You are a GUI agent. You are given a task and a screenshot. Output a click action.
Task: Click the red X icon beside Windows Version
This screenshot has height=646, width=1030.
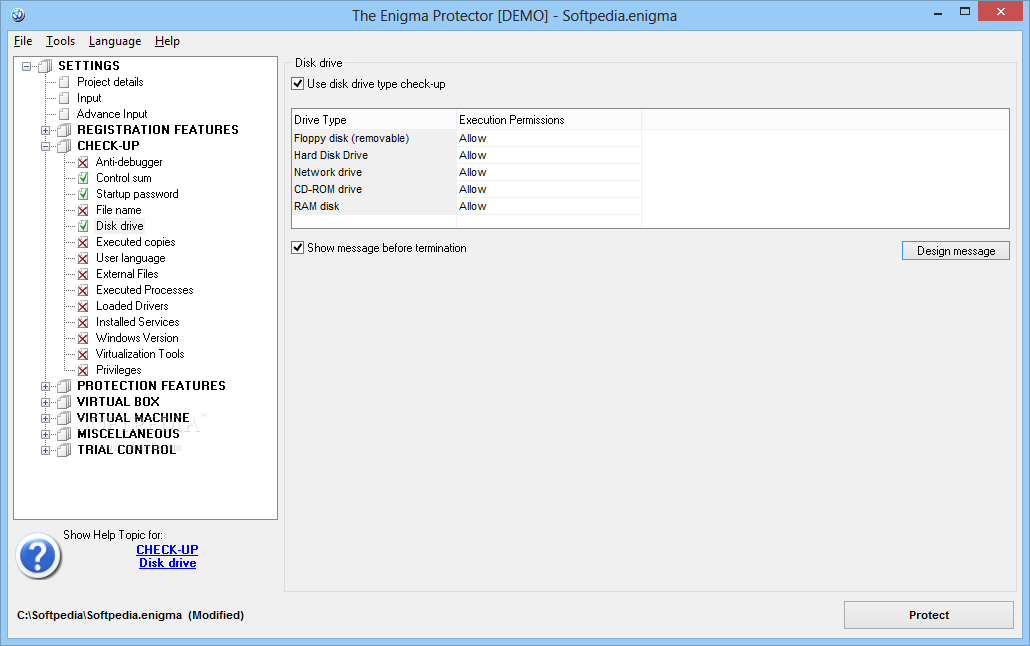pyautogui.click(x=83, y=338)
